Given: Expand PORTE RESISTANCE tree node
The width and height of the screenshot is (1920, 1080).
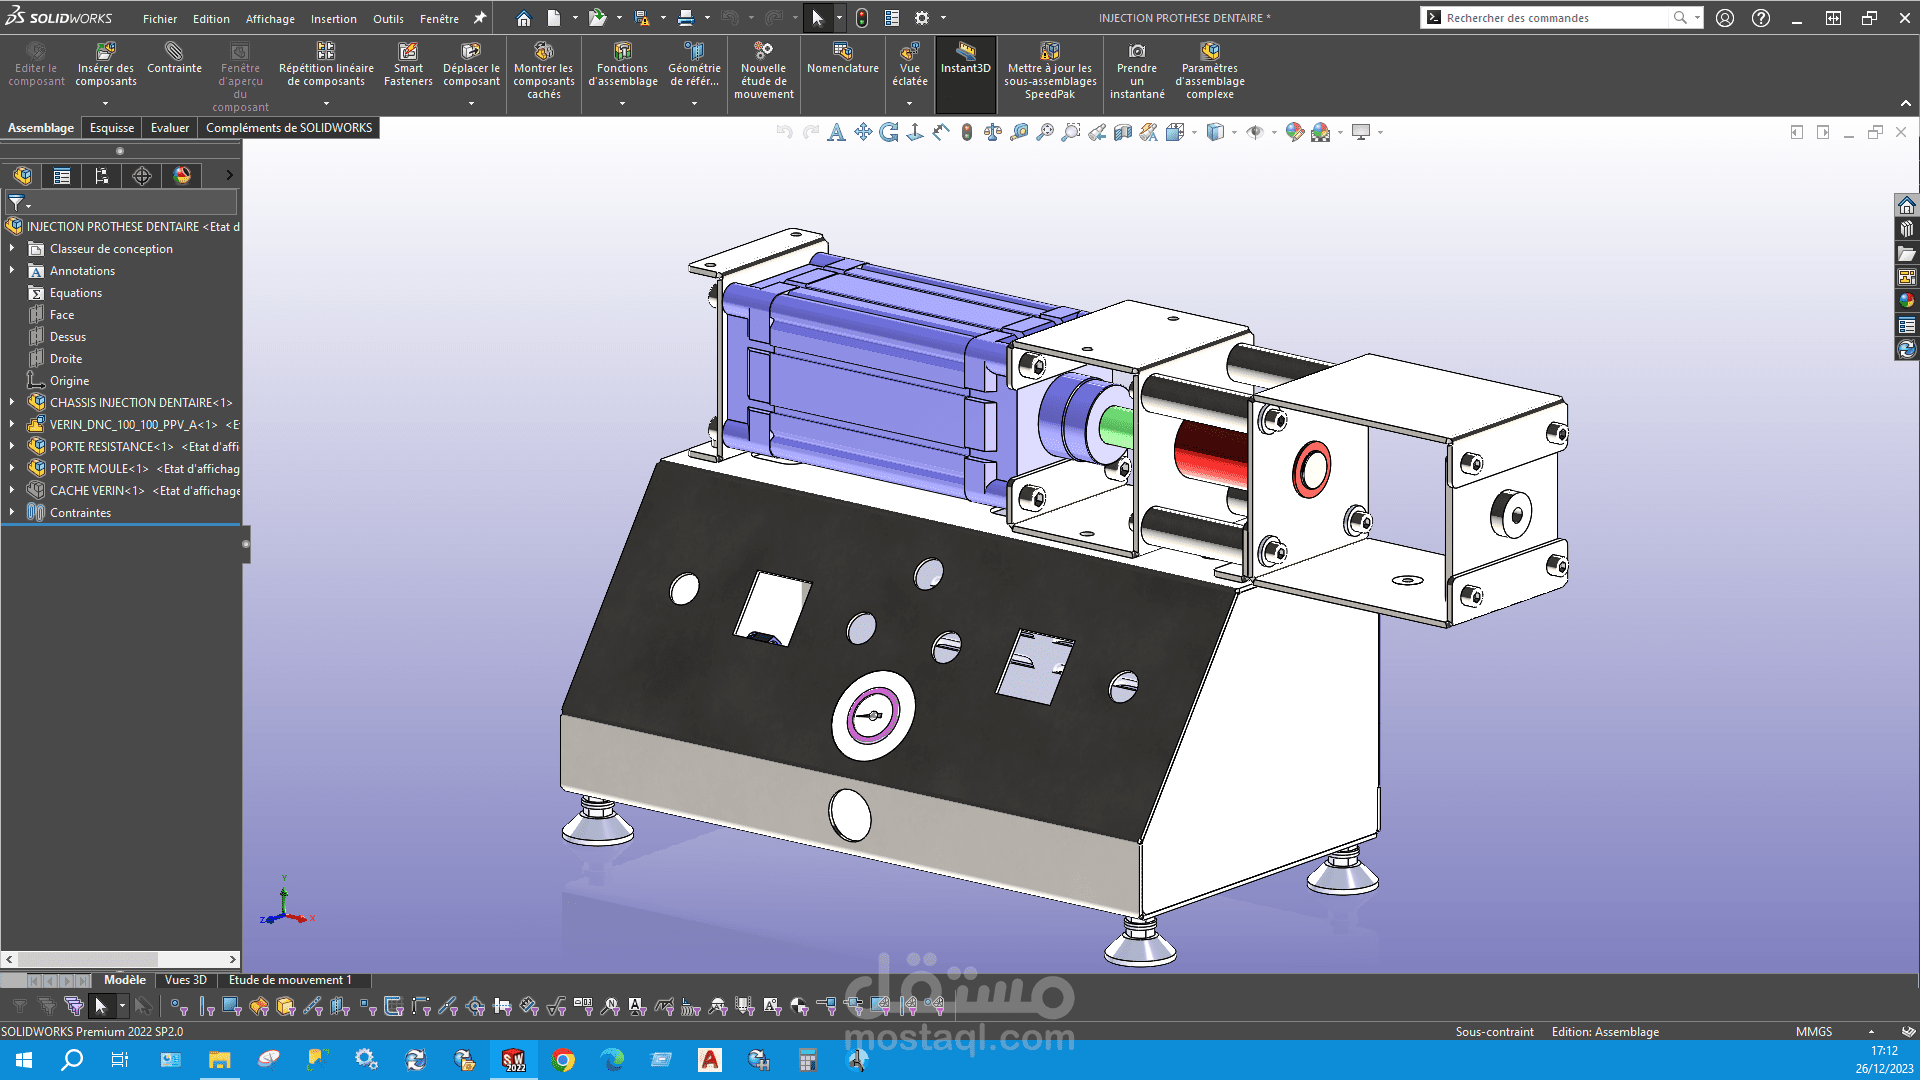Looking at the screenshot, I should coord(12,447).
